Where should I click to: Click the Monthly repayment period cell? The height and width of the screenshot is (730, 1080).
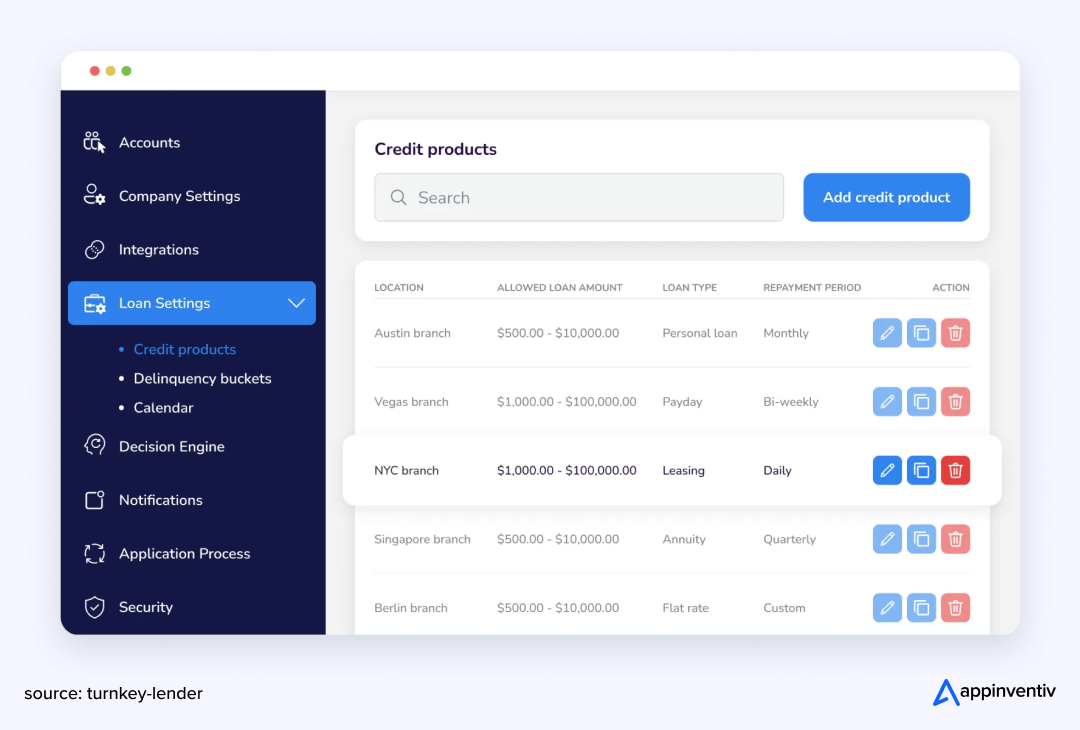(786, 333)
